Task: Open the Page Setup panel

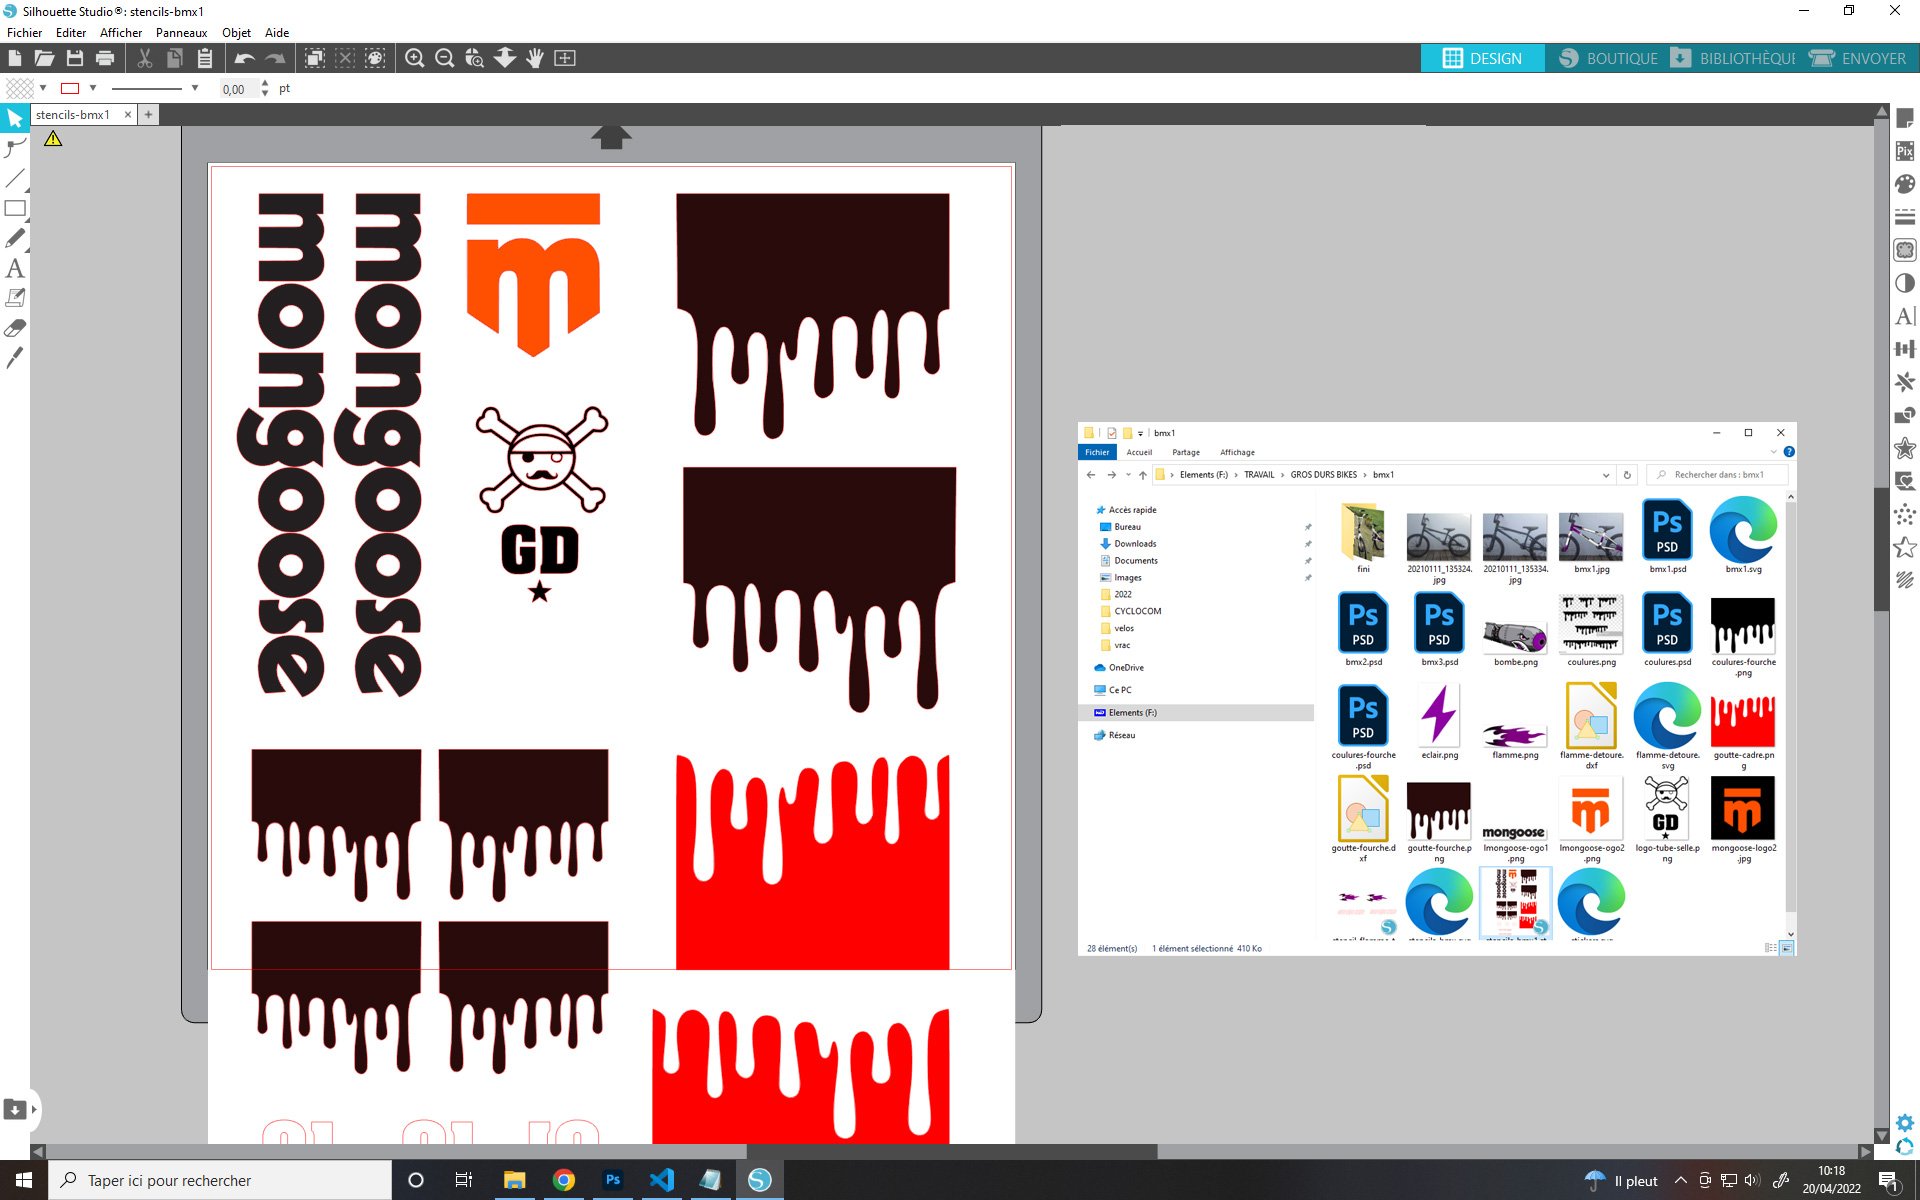Action: [1905, 118]
